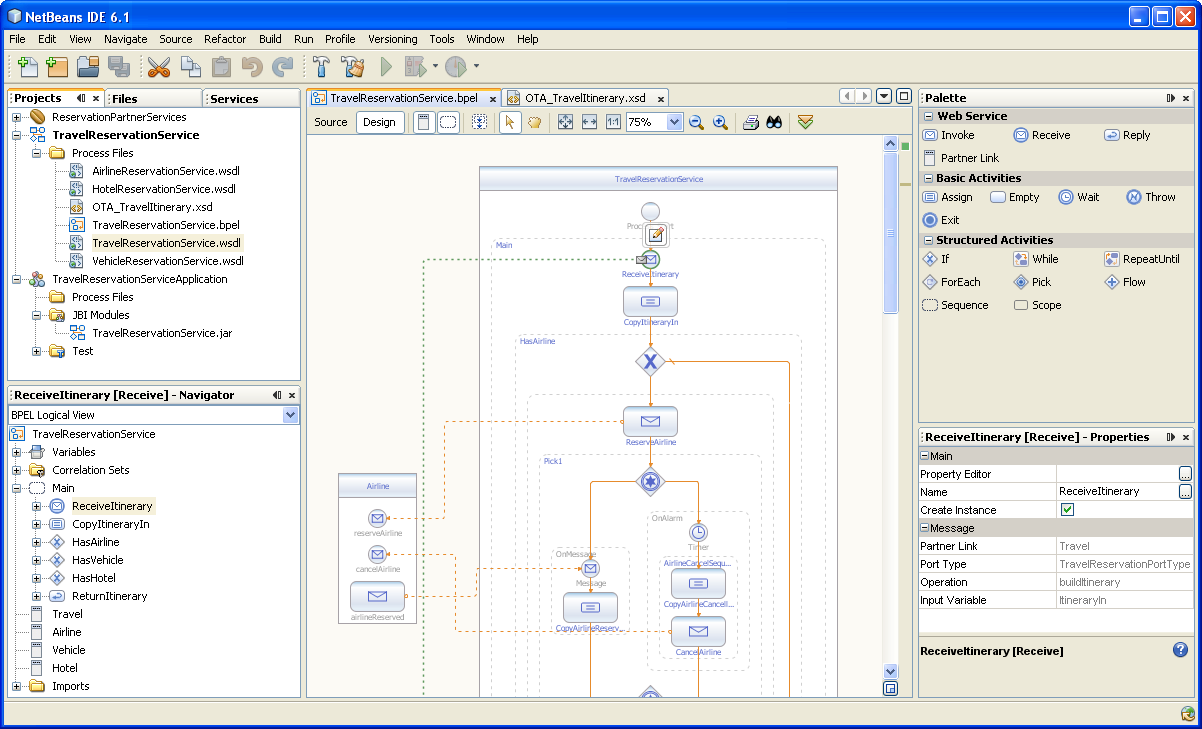Open the zoom percentage dropdown

click(x=674, y=122)
